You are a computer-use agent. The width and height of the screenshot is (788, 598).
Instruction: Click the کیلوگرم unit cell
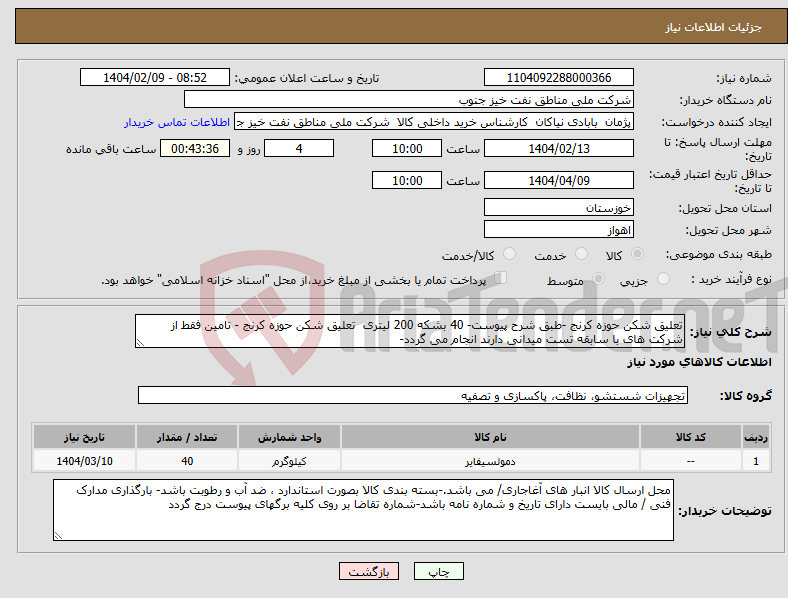pyautogui.click(x=289, y=461)
